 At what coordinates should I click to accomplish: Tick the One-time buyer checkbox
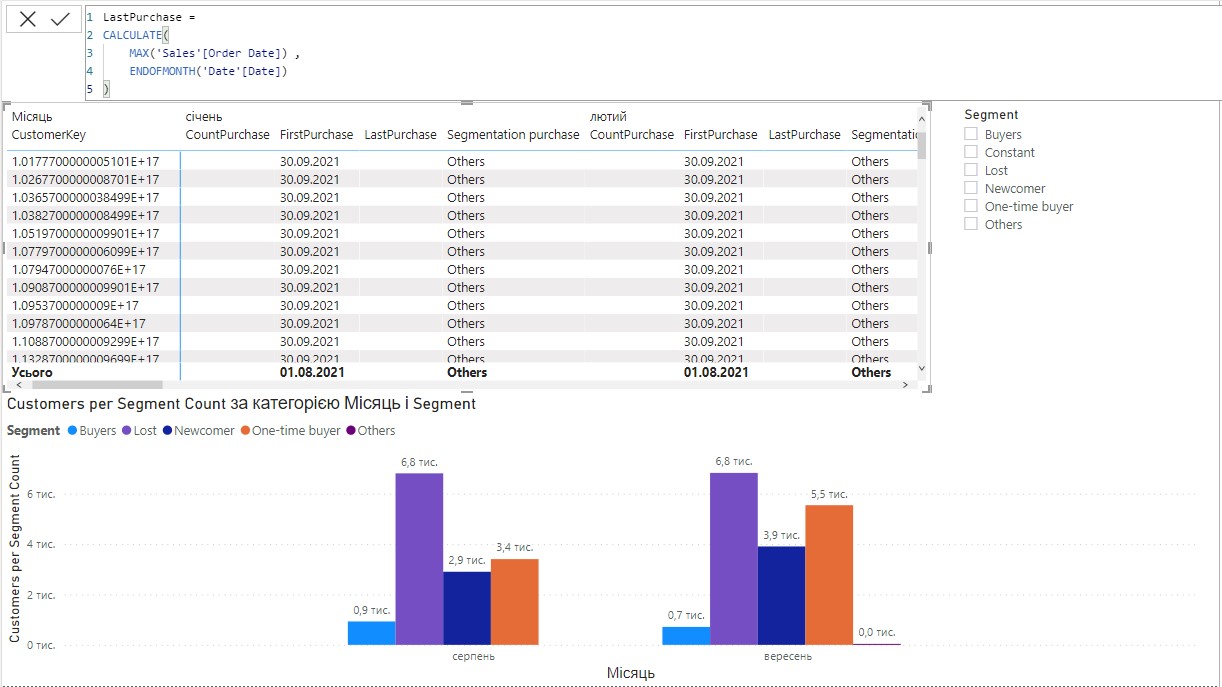click(x=970, y=206)
